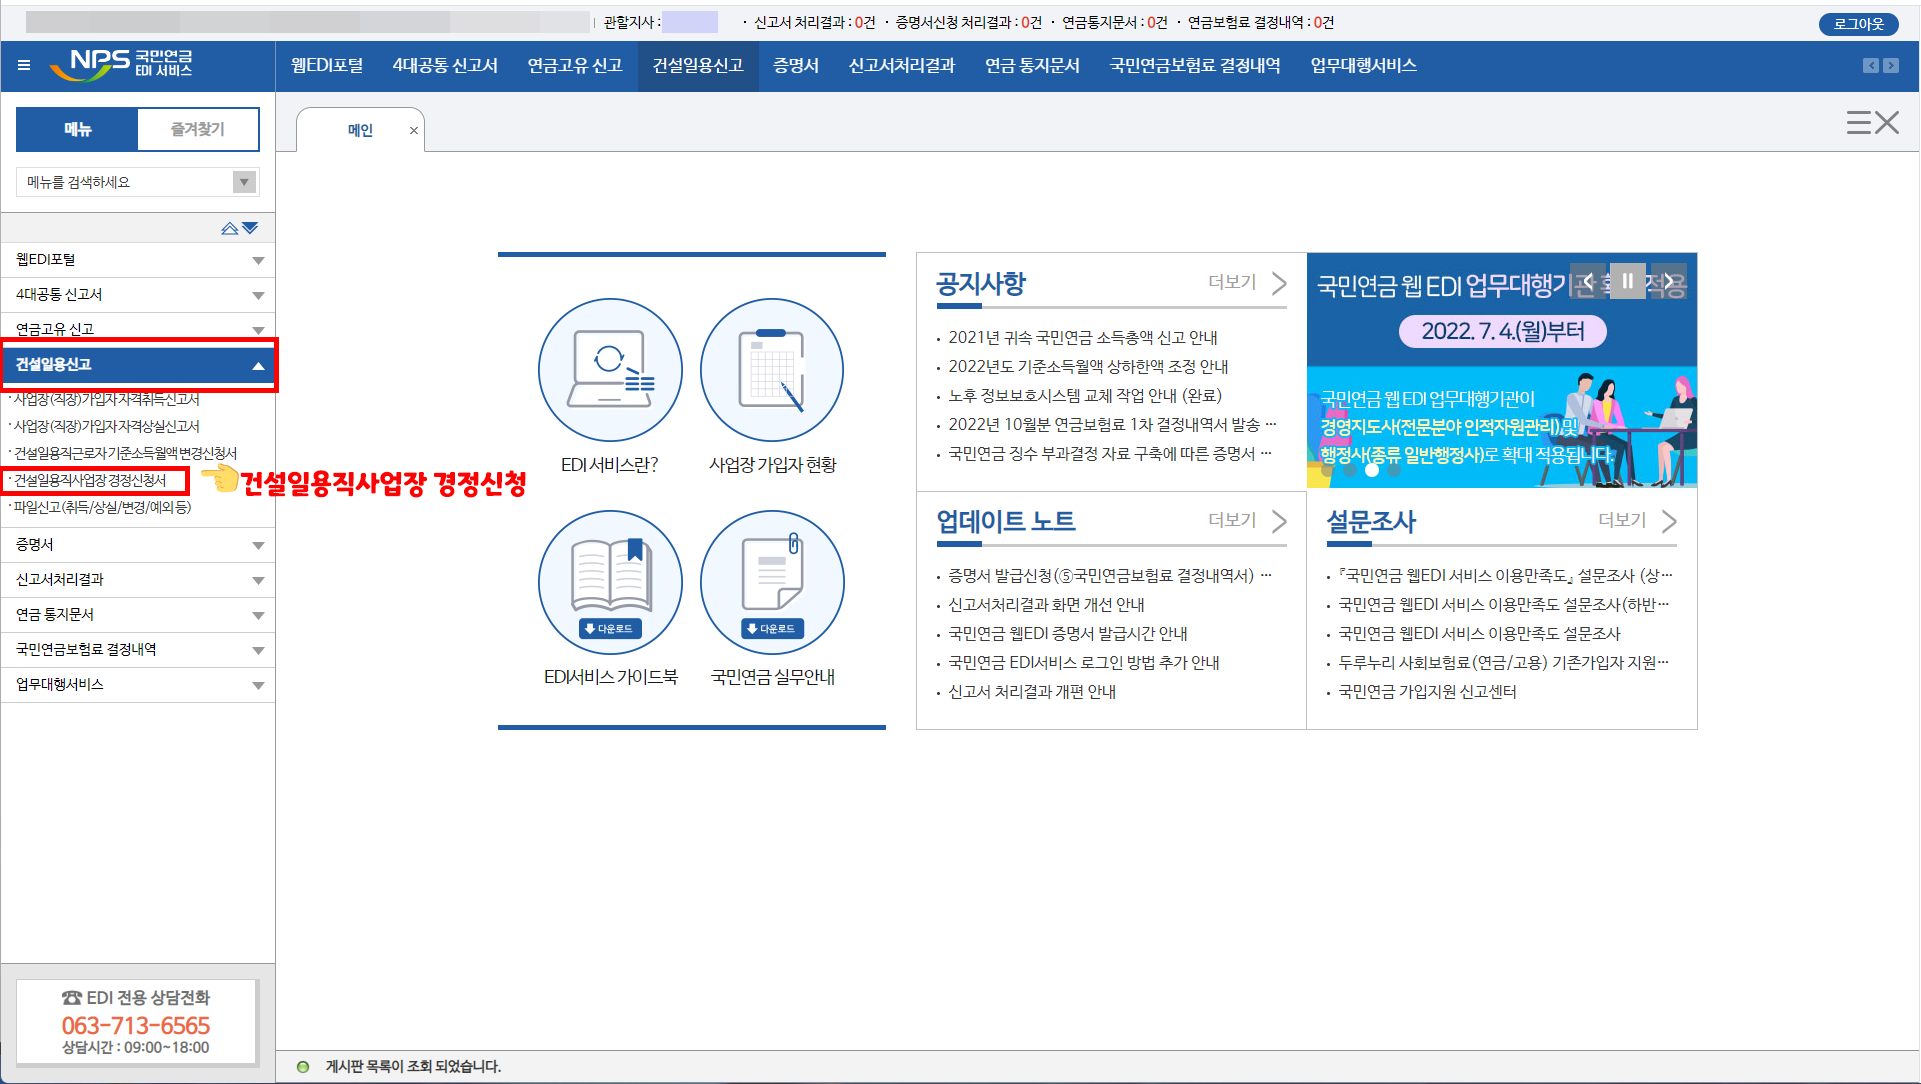Screen dimensions: 1921x1084
Task: Open the menu search dropdown arrow
Action: [244, 182]
